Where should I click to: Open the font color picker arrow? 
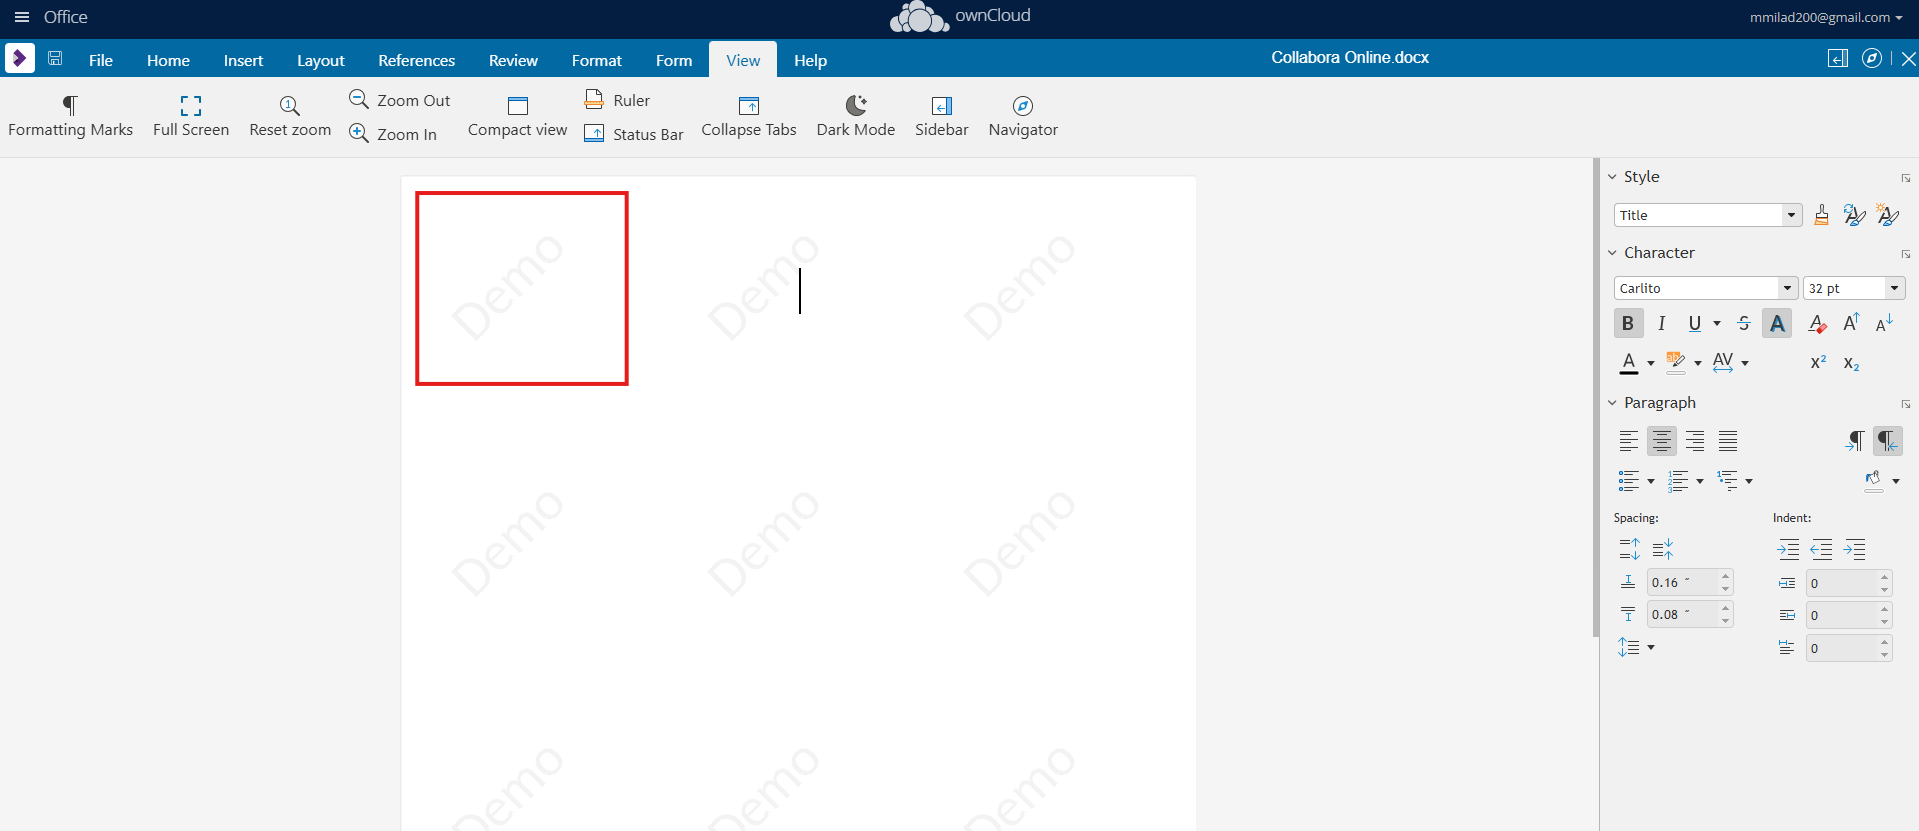click(x=1651, y=364)
